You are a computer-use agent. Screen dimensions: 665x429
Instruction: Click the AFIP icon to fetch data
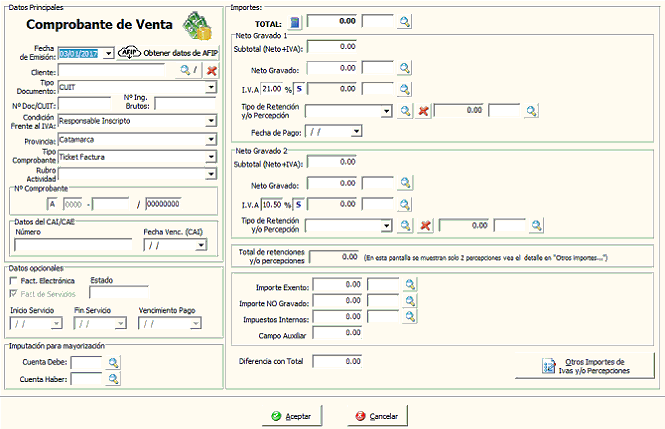click(x=129, y=52)
